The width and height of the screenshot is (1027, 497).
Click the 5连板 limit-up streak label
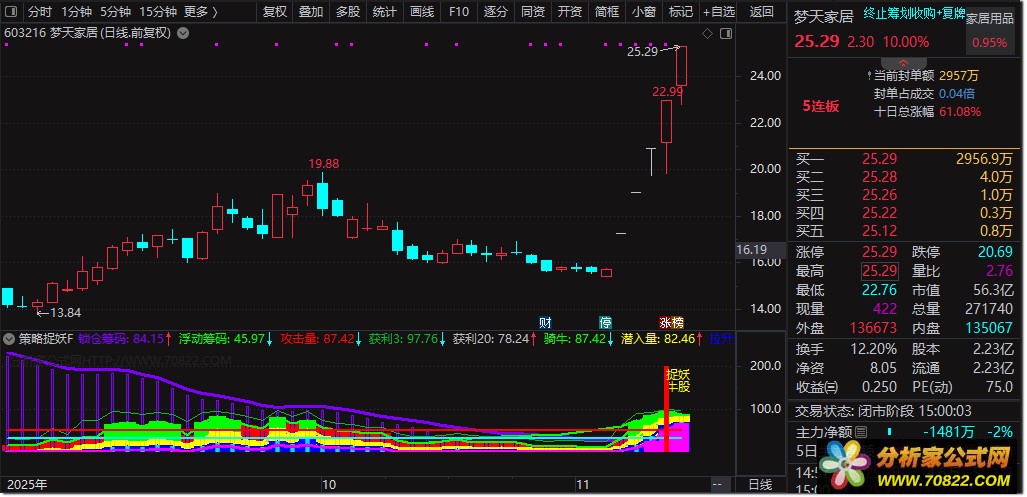(821, 106)
